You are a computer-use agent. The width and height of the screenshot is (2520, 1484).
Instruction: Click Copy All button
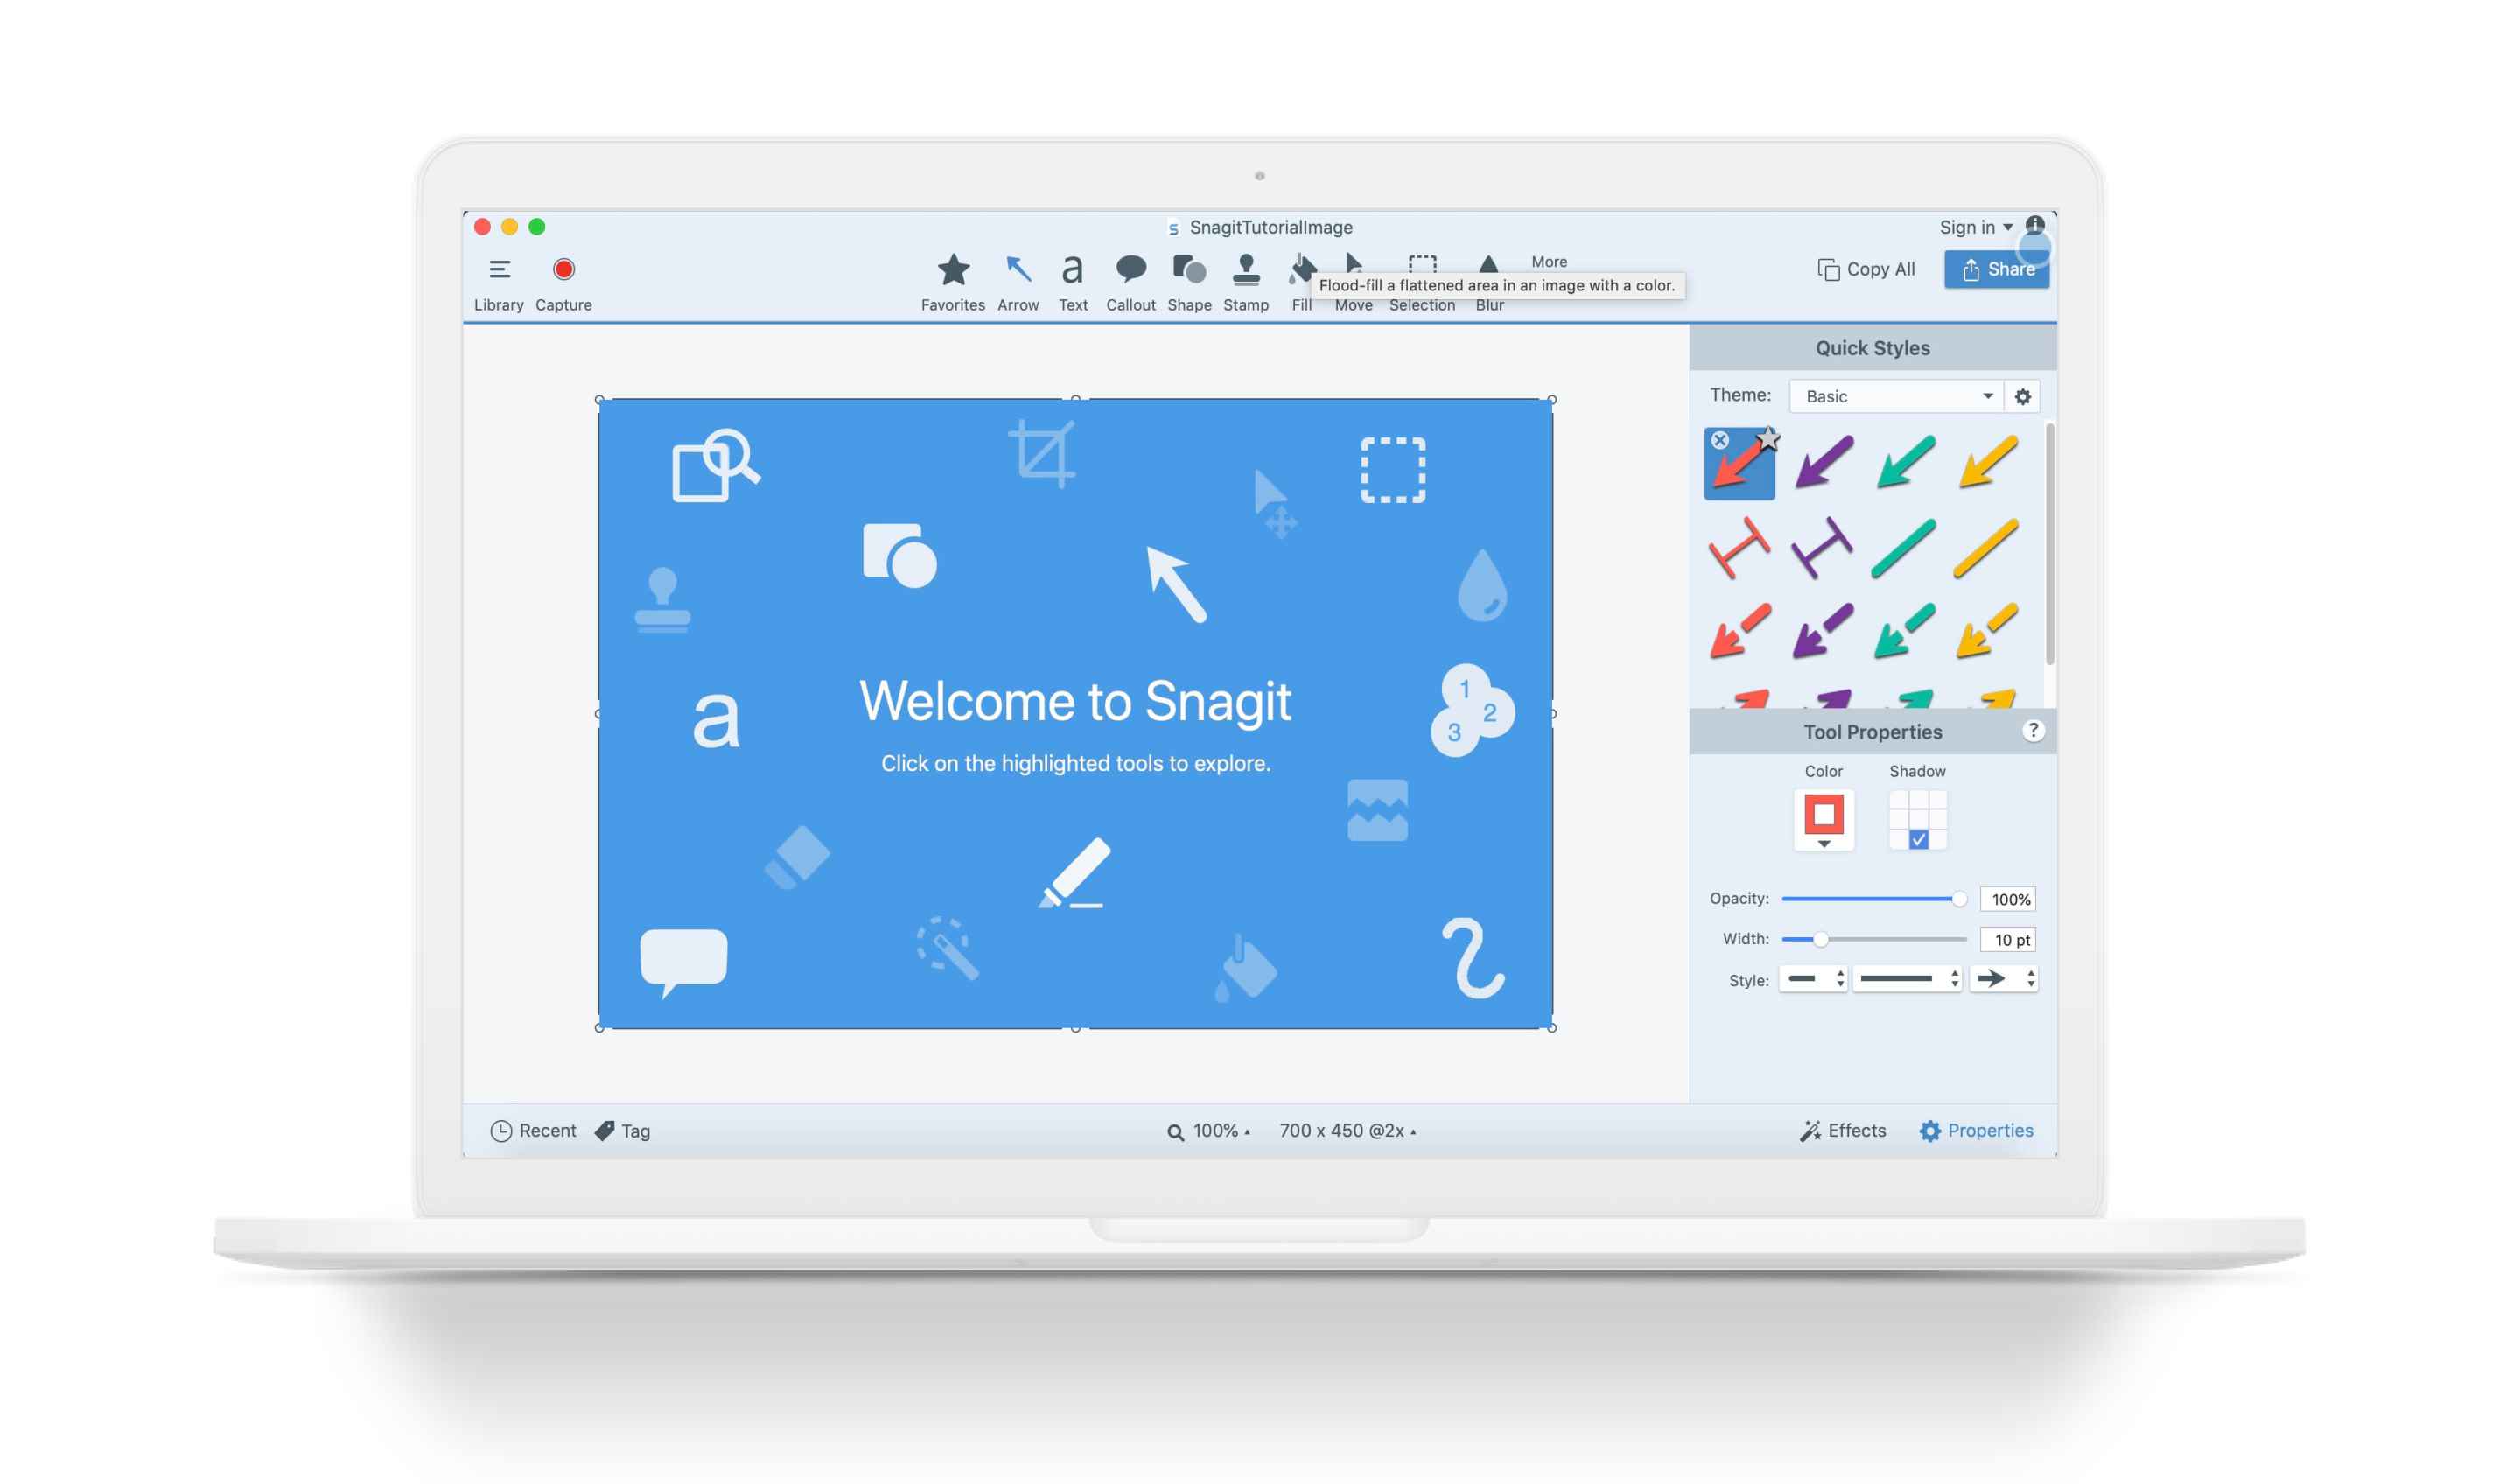click(1865, 267)
